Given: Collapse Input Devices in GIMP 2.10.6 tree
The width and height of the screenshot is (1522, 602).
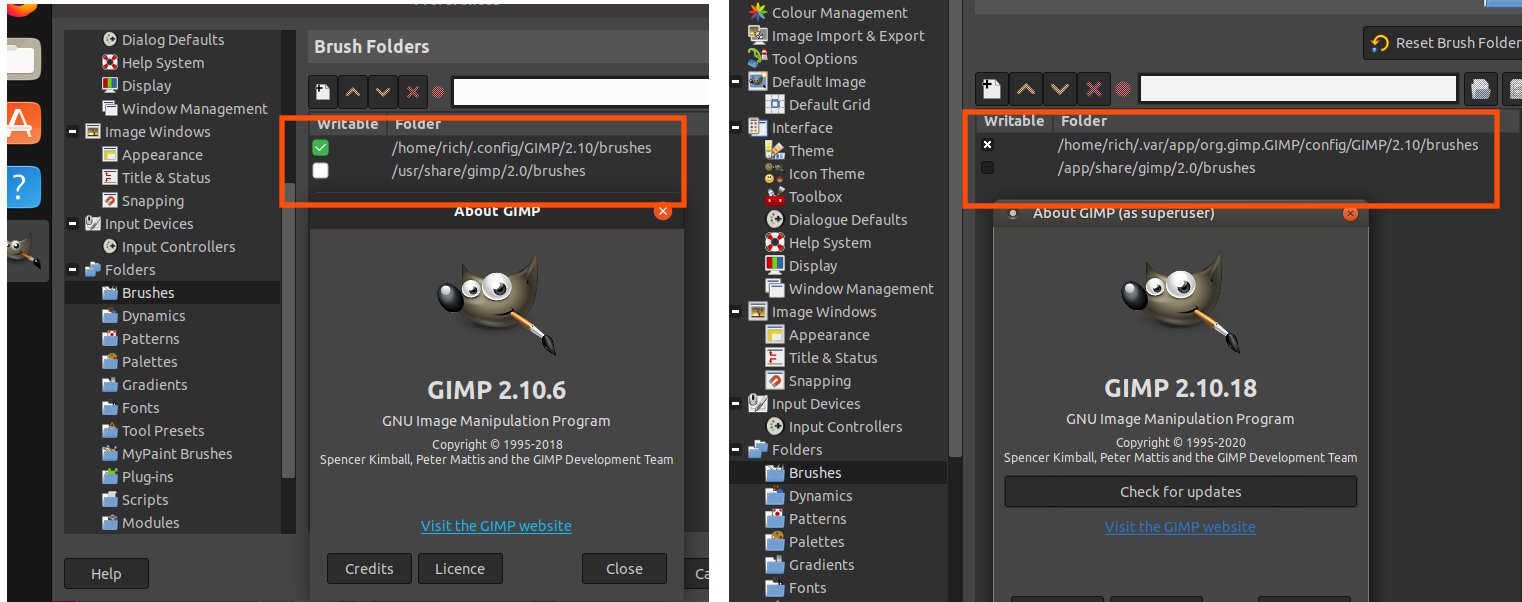Looking at the screenshot, I should [x=72, y=224].
